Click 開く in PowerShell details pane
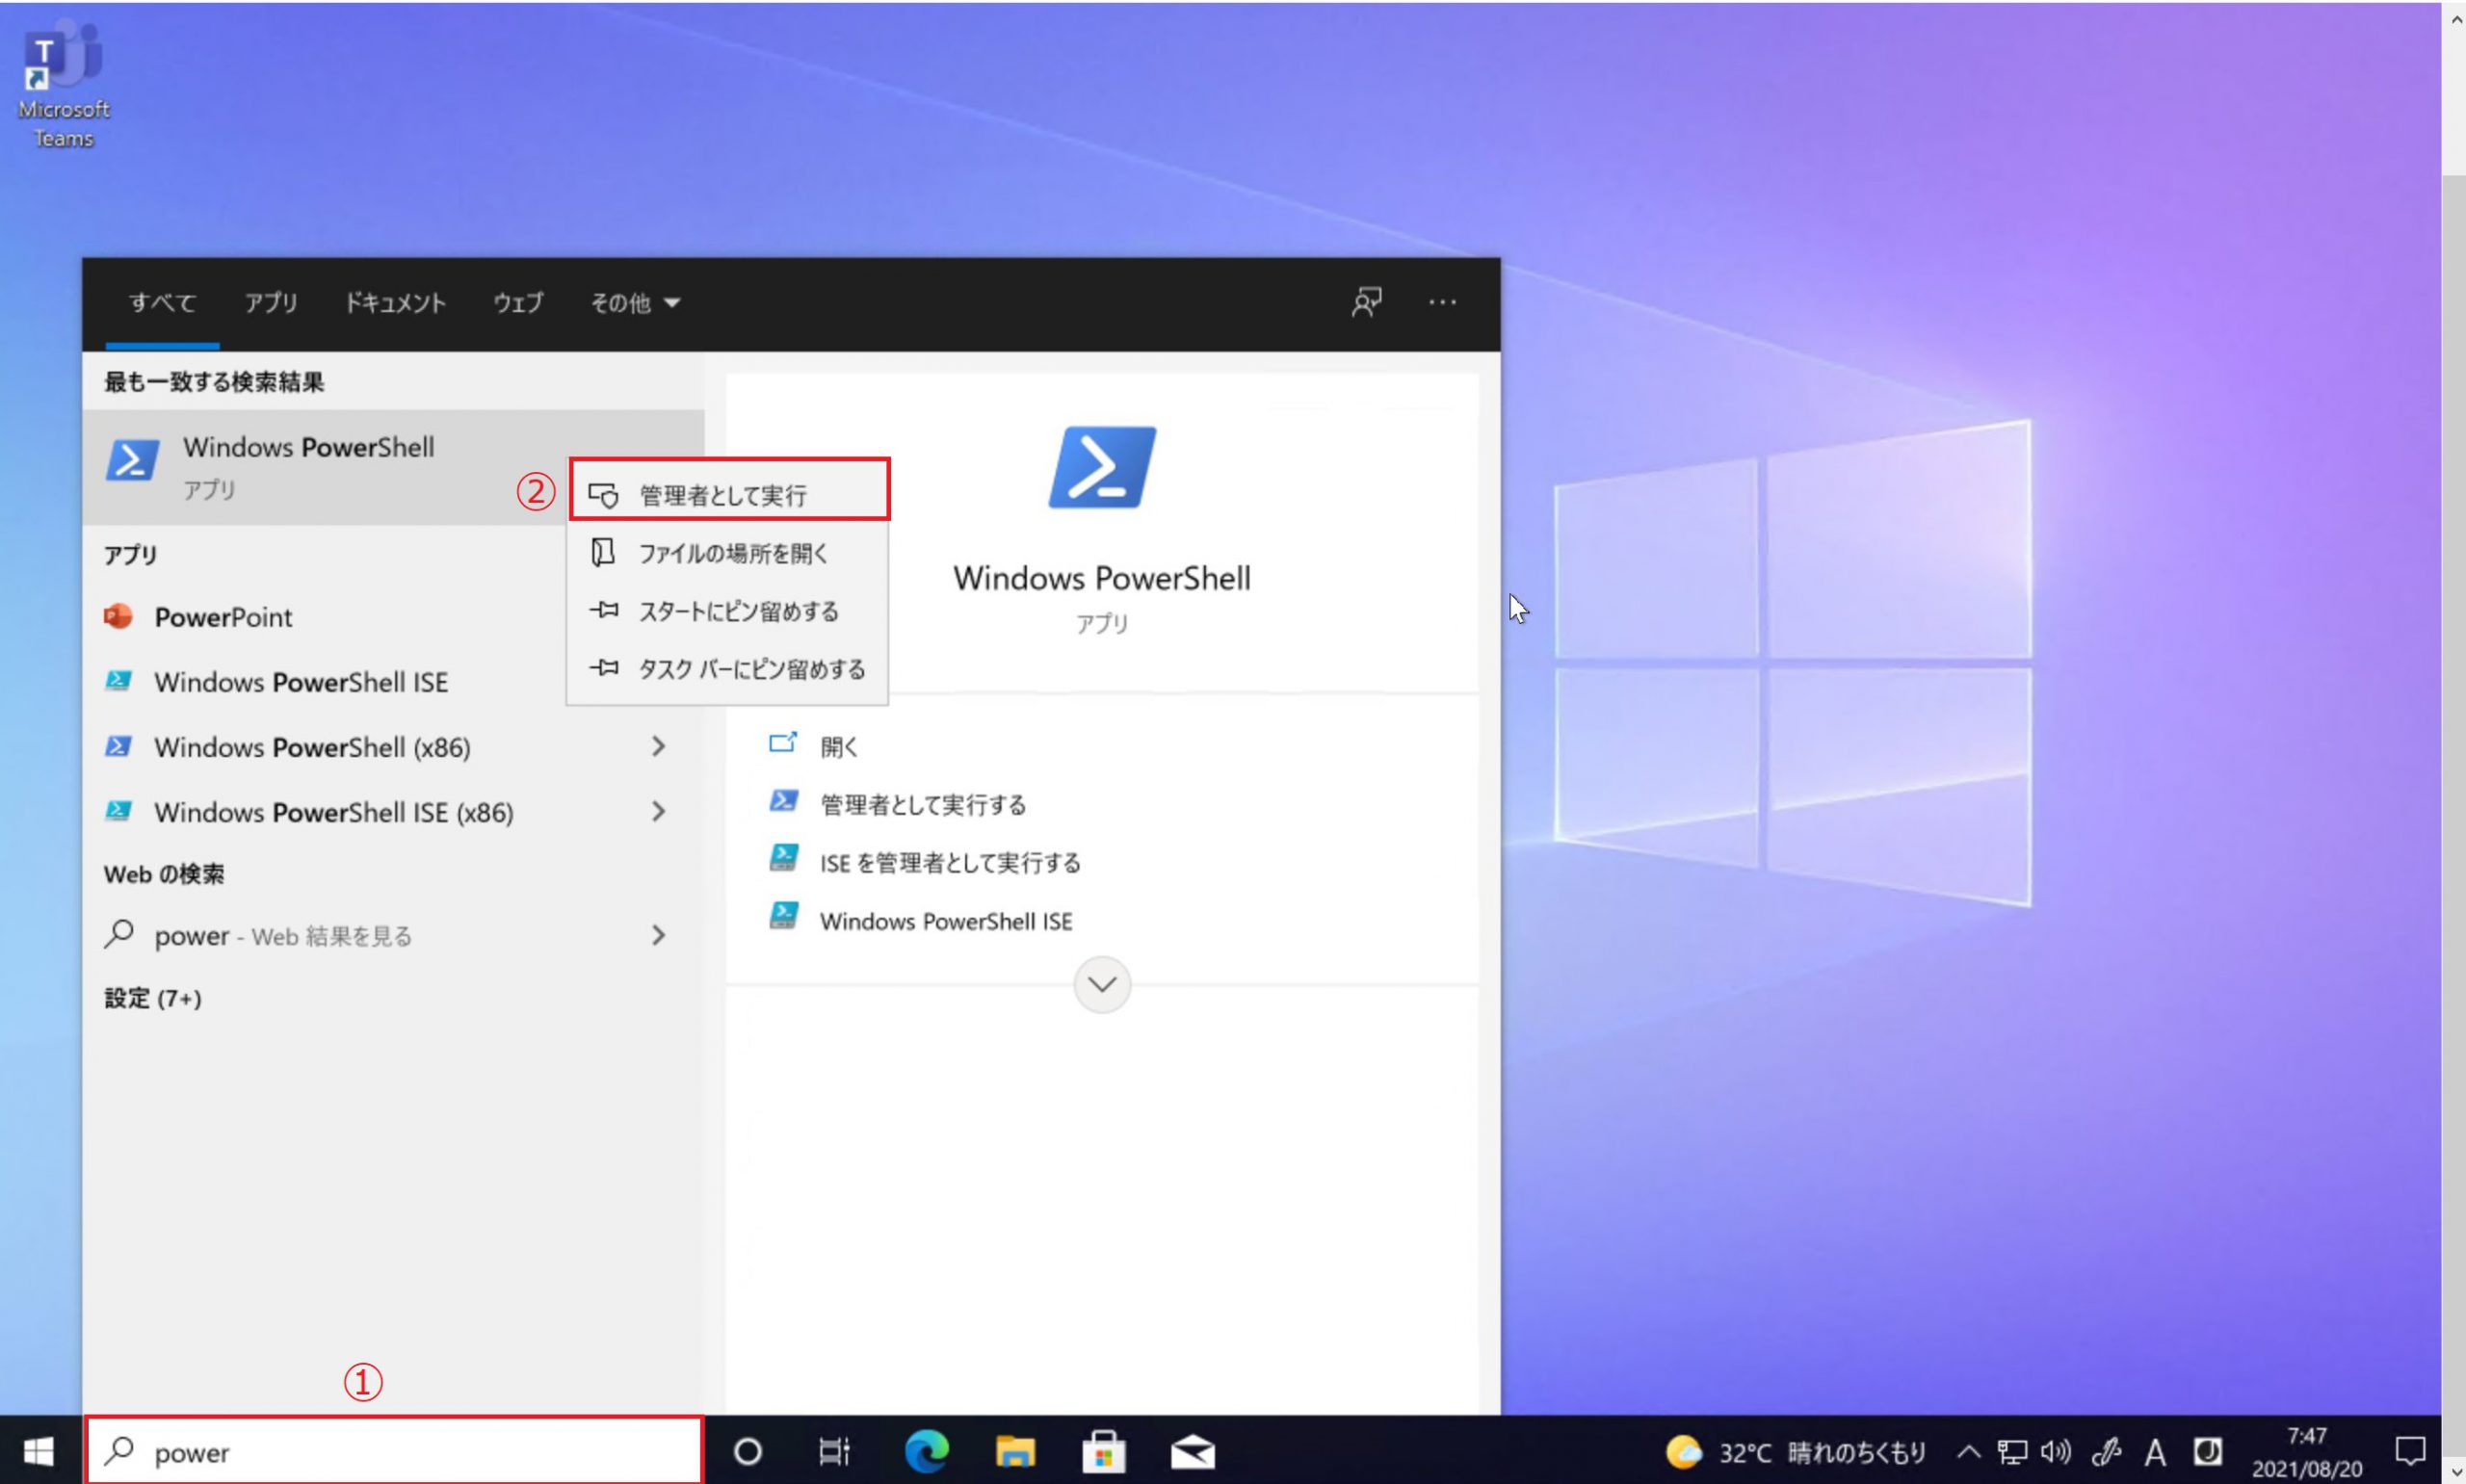 click(838, 746)
